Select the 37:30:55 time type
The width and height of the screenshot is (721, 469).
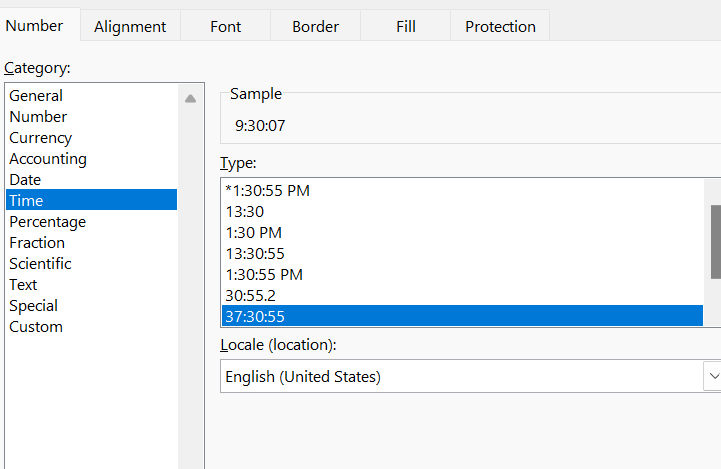[462, 316]
